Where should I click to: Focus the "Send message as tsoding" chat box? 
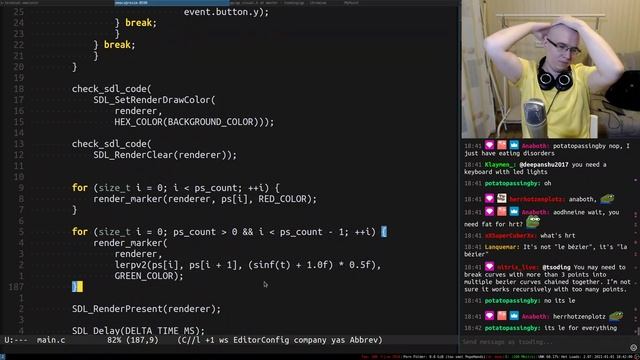click(545, 342)
